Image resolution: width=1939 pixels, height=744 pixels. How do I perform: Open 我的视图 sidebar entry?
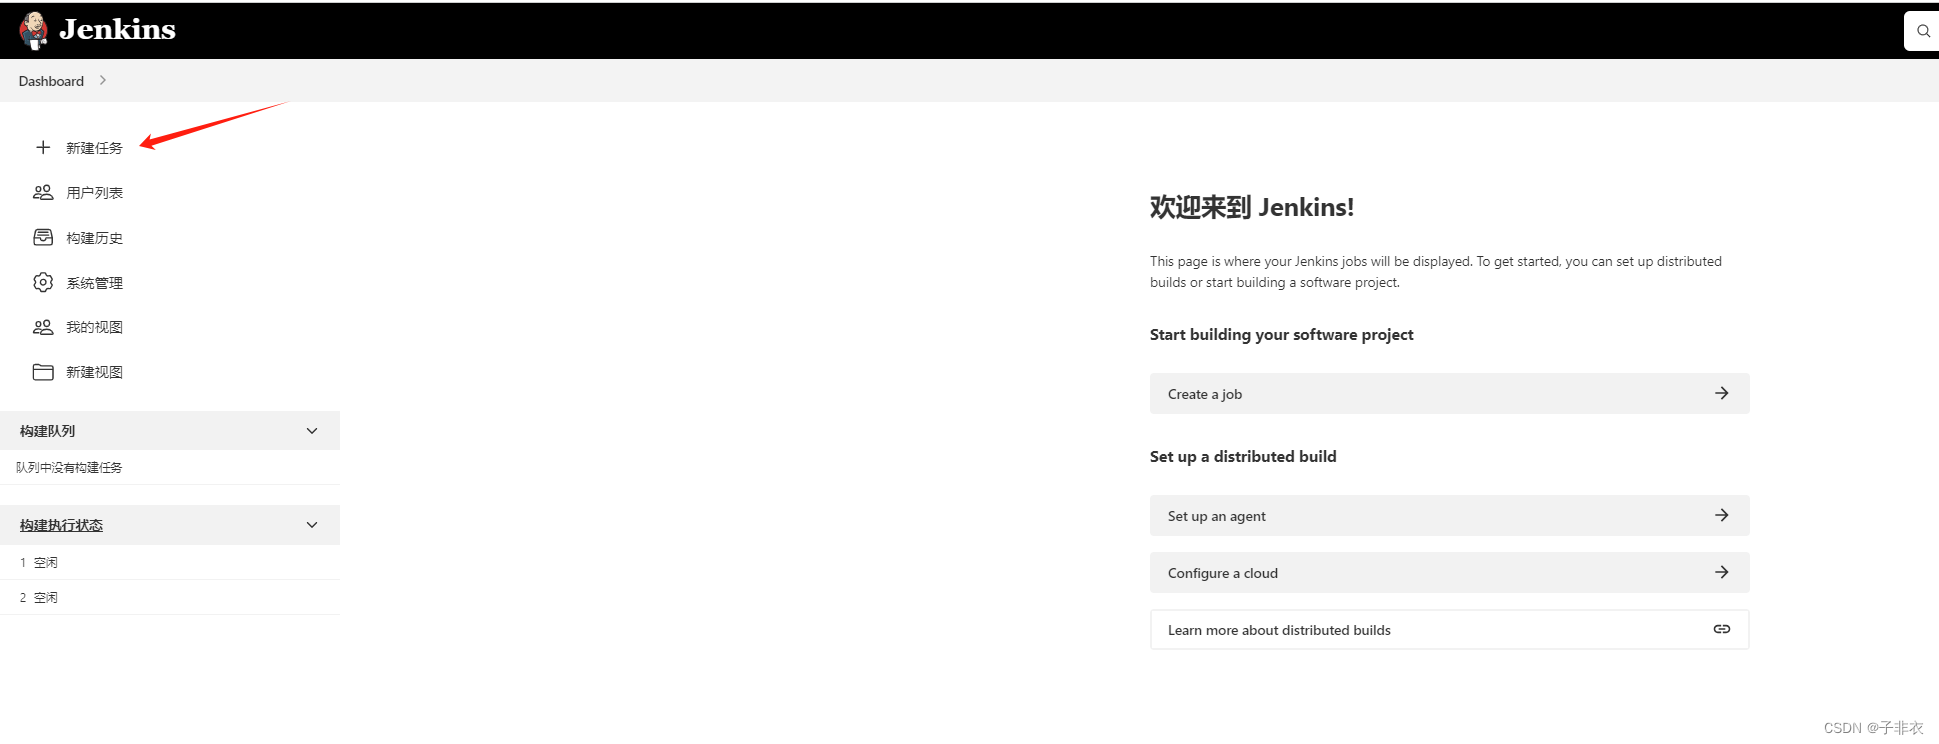(x=94, y=327)
